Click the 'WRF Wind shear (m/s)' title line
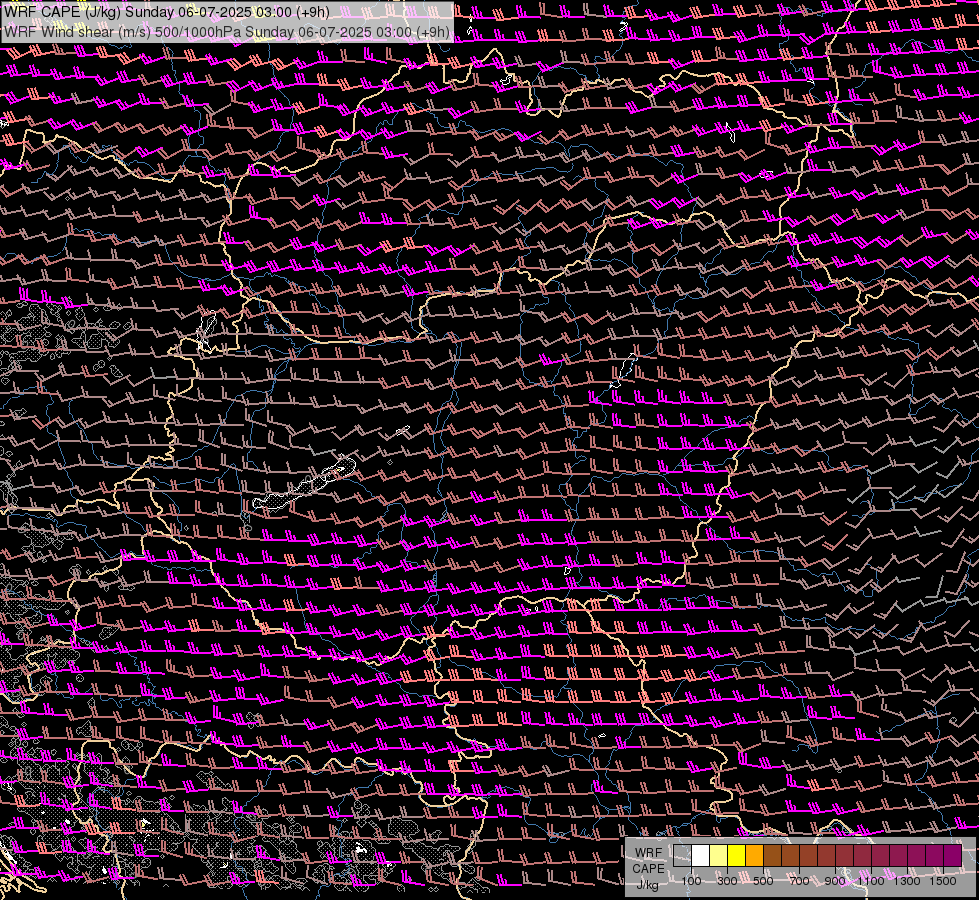The height and width of the screenshot is (900, 979). click(x=226, y=32)
